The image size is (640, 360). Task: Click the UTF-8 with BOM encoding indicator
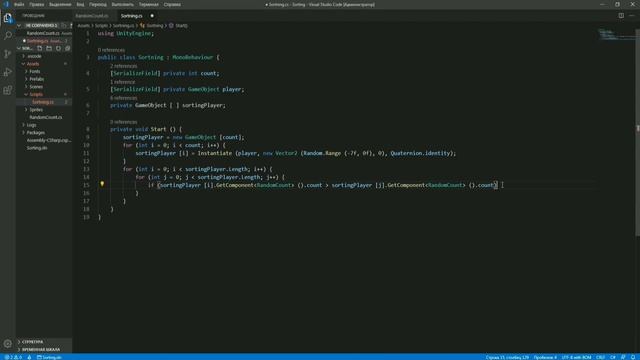pyautogui.click(x=576, y=357)
